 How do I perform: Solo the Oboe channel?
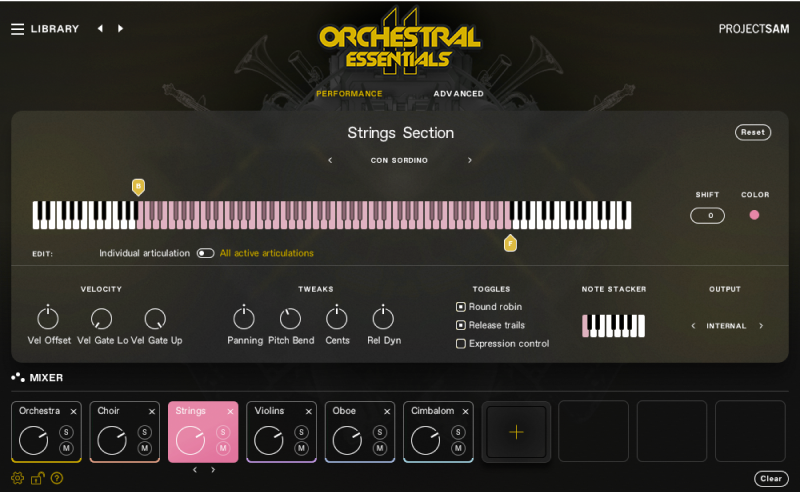pyautogui.click(x=380, y=432)
